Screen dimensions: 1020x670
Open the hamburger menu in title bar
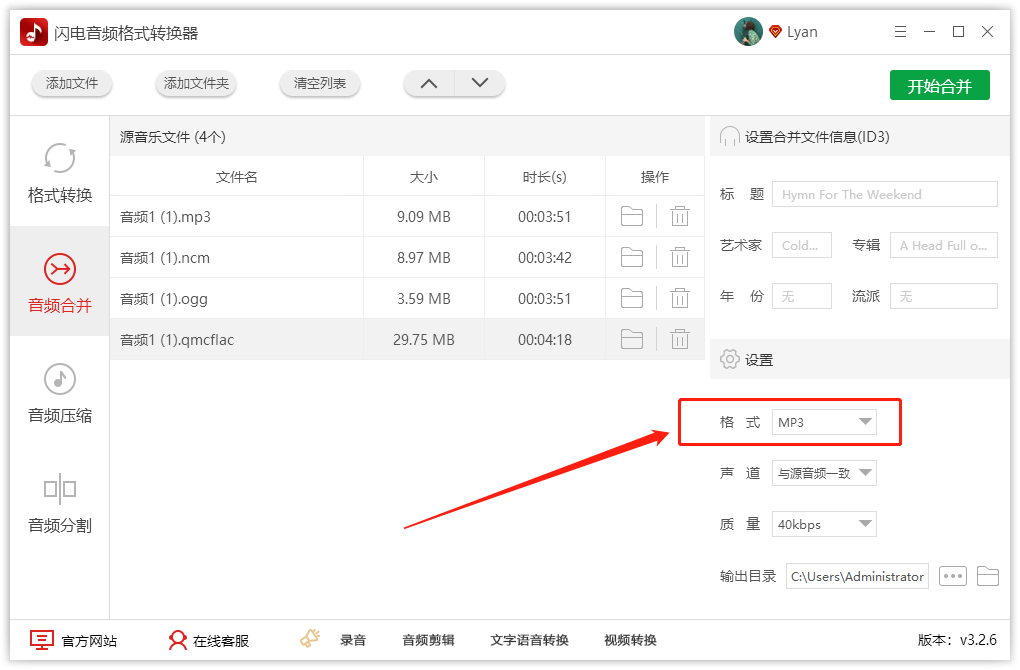coord(900,32)
